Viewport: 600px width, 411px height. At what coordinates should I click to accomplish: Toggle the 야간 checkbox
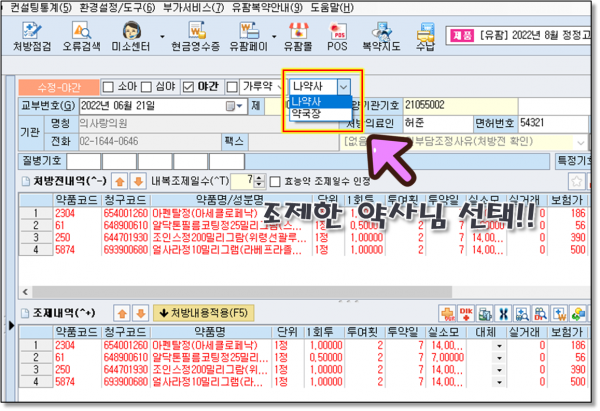click(188, 86)
